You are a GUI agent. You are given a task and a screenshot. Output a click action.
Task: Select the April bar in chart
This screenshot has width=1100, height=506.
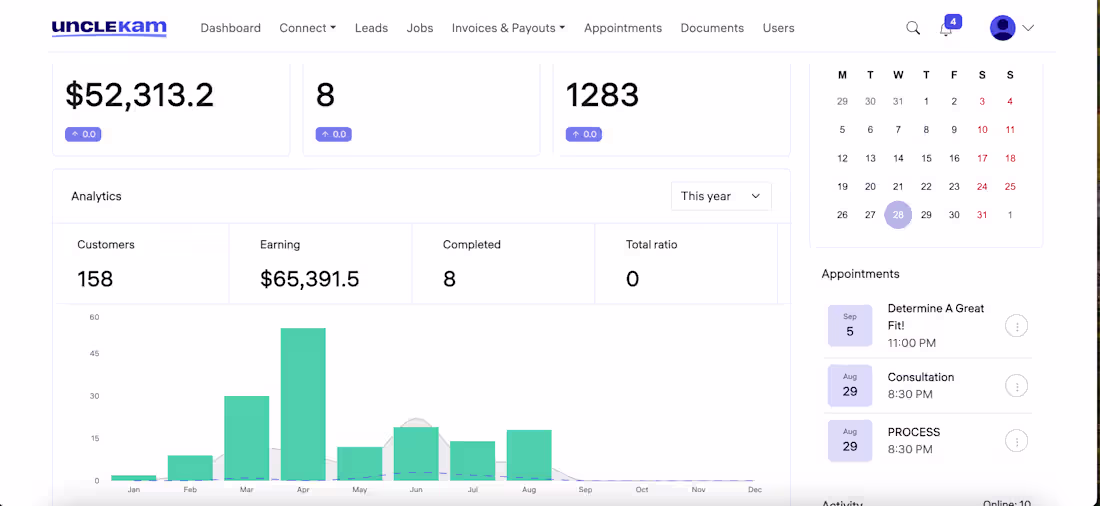coord(303,404)
